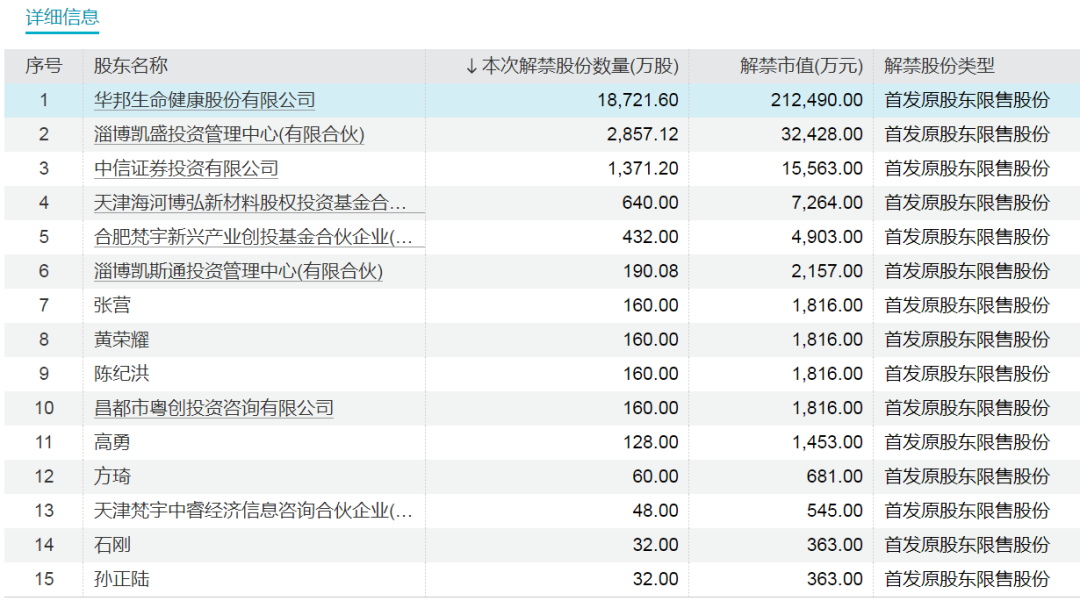
Task: Click 160.00 in the 陈纪洪 row
Action: 651,374
